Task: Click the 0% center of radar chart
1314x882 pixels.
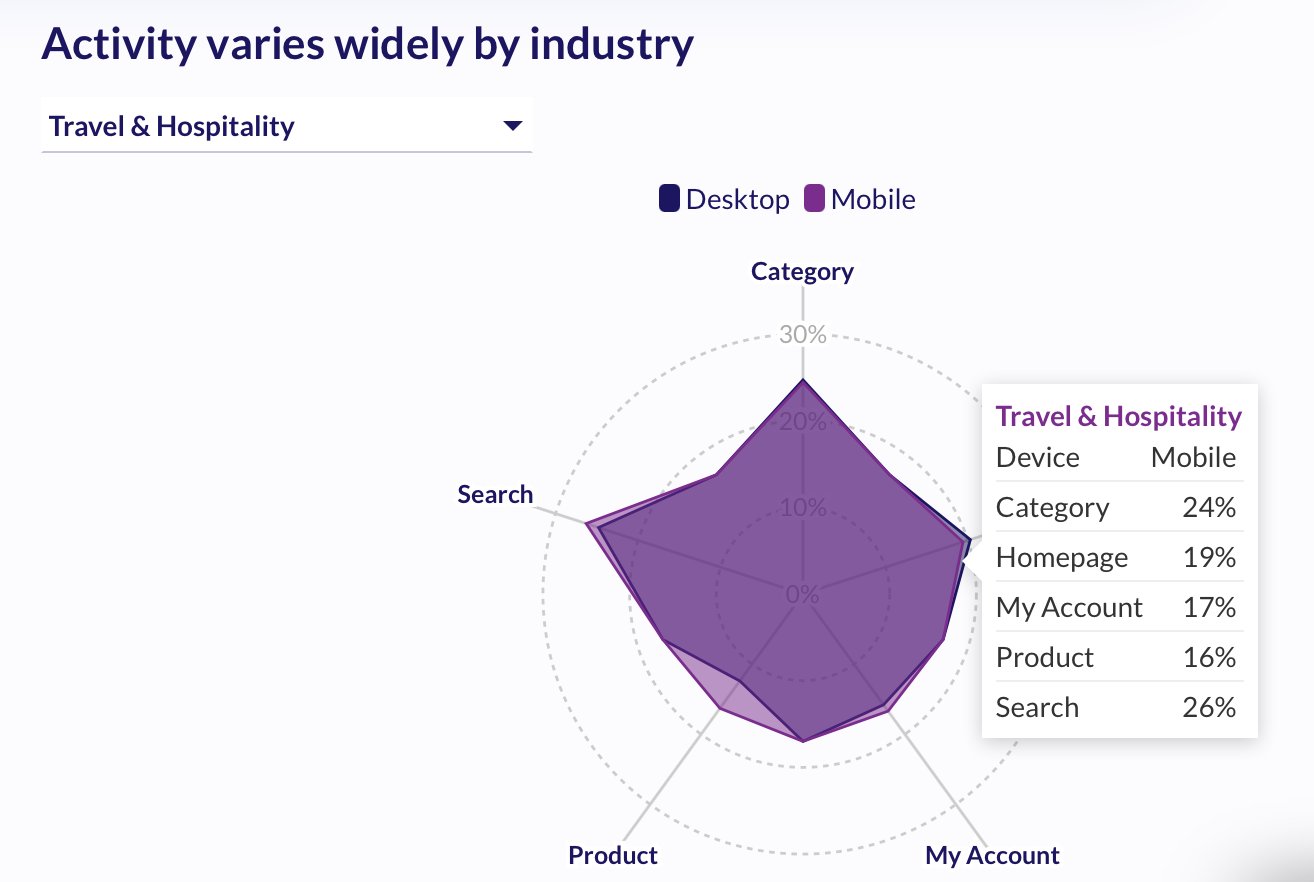Action: pos(802,594)
